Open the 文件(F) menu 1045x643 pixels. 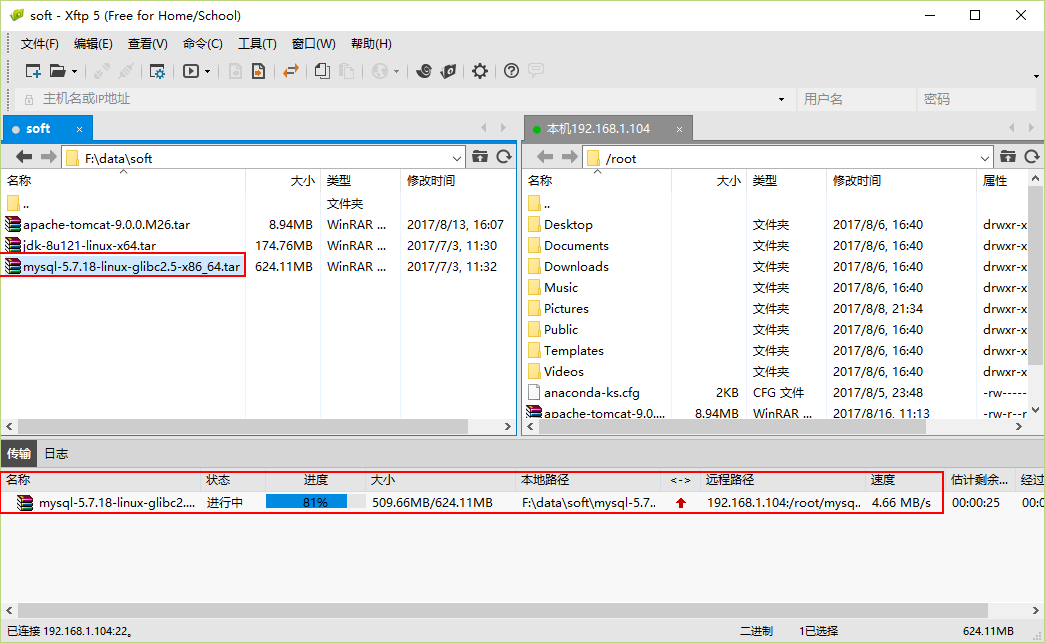pos(40,44)
